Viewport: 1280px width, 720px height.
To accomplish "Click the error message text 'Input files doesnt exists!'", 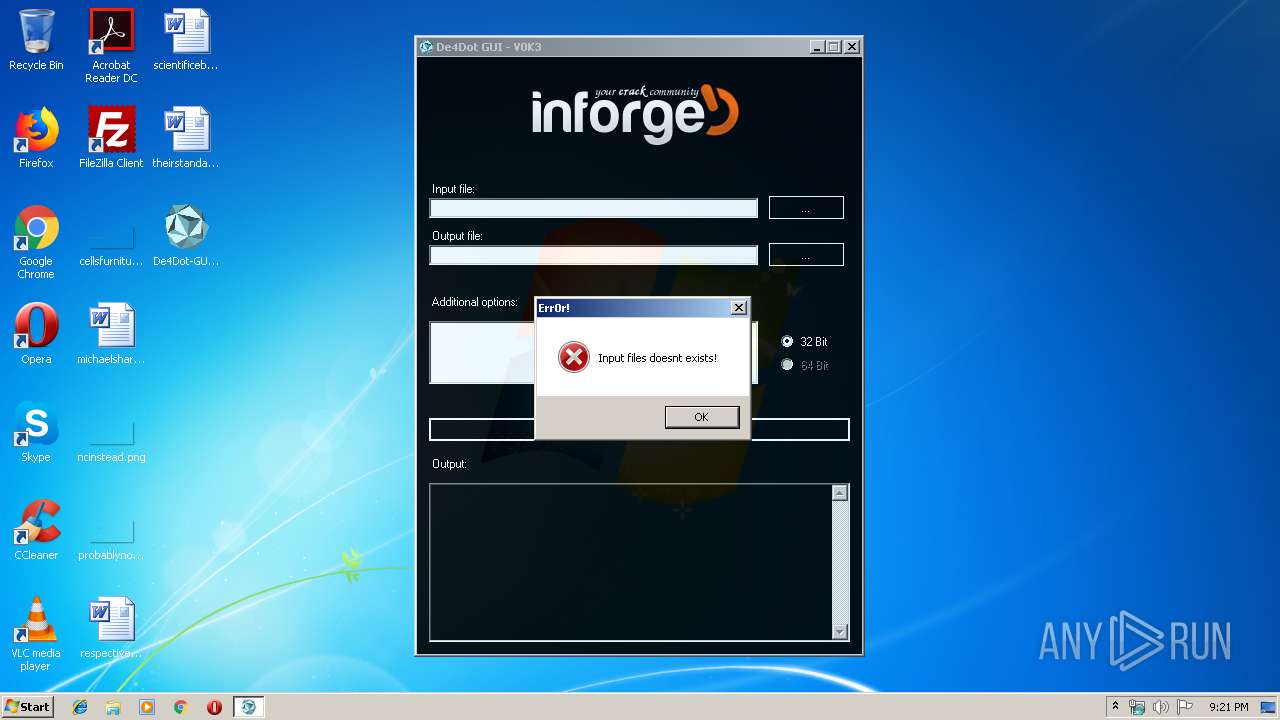I will (x=657, y=358).
